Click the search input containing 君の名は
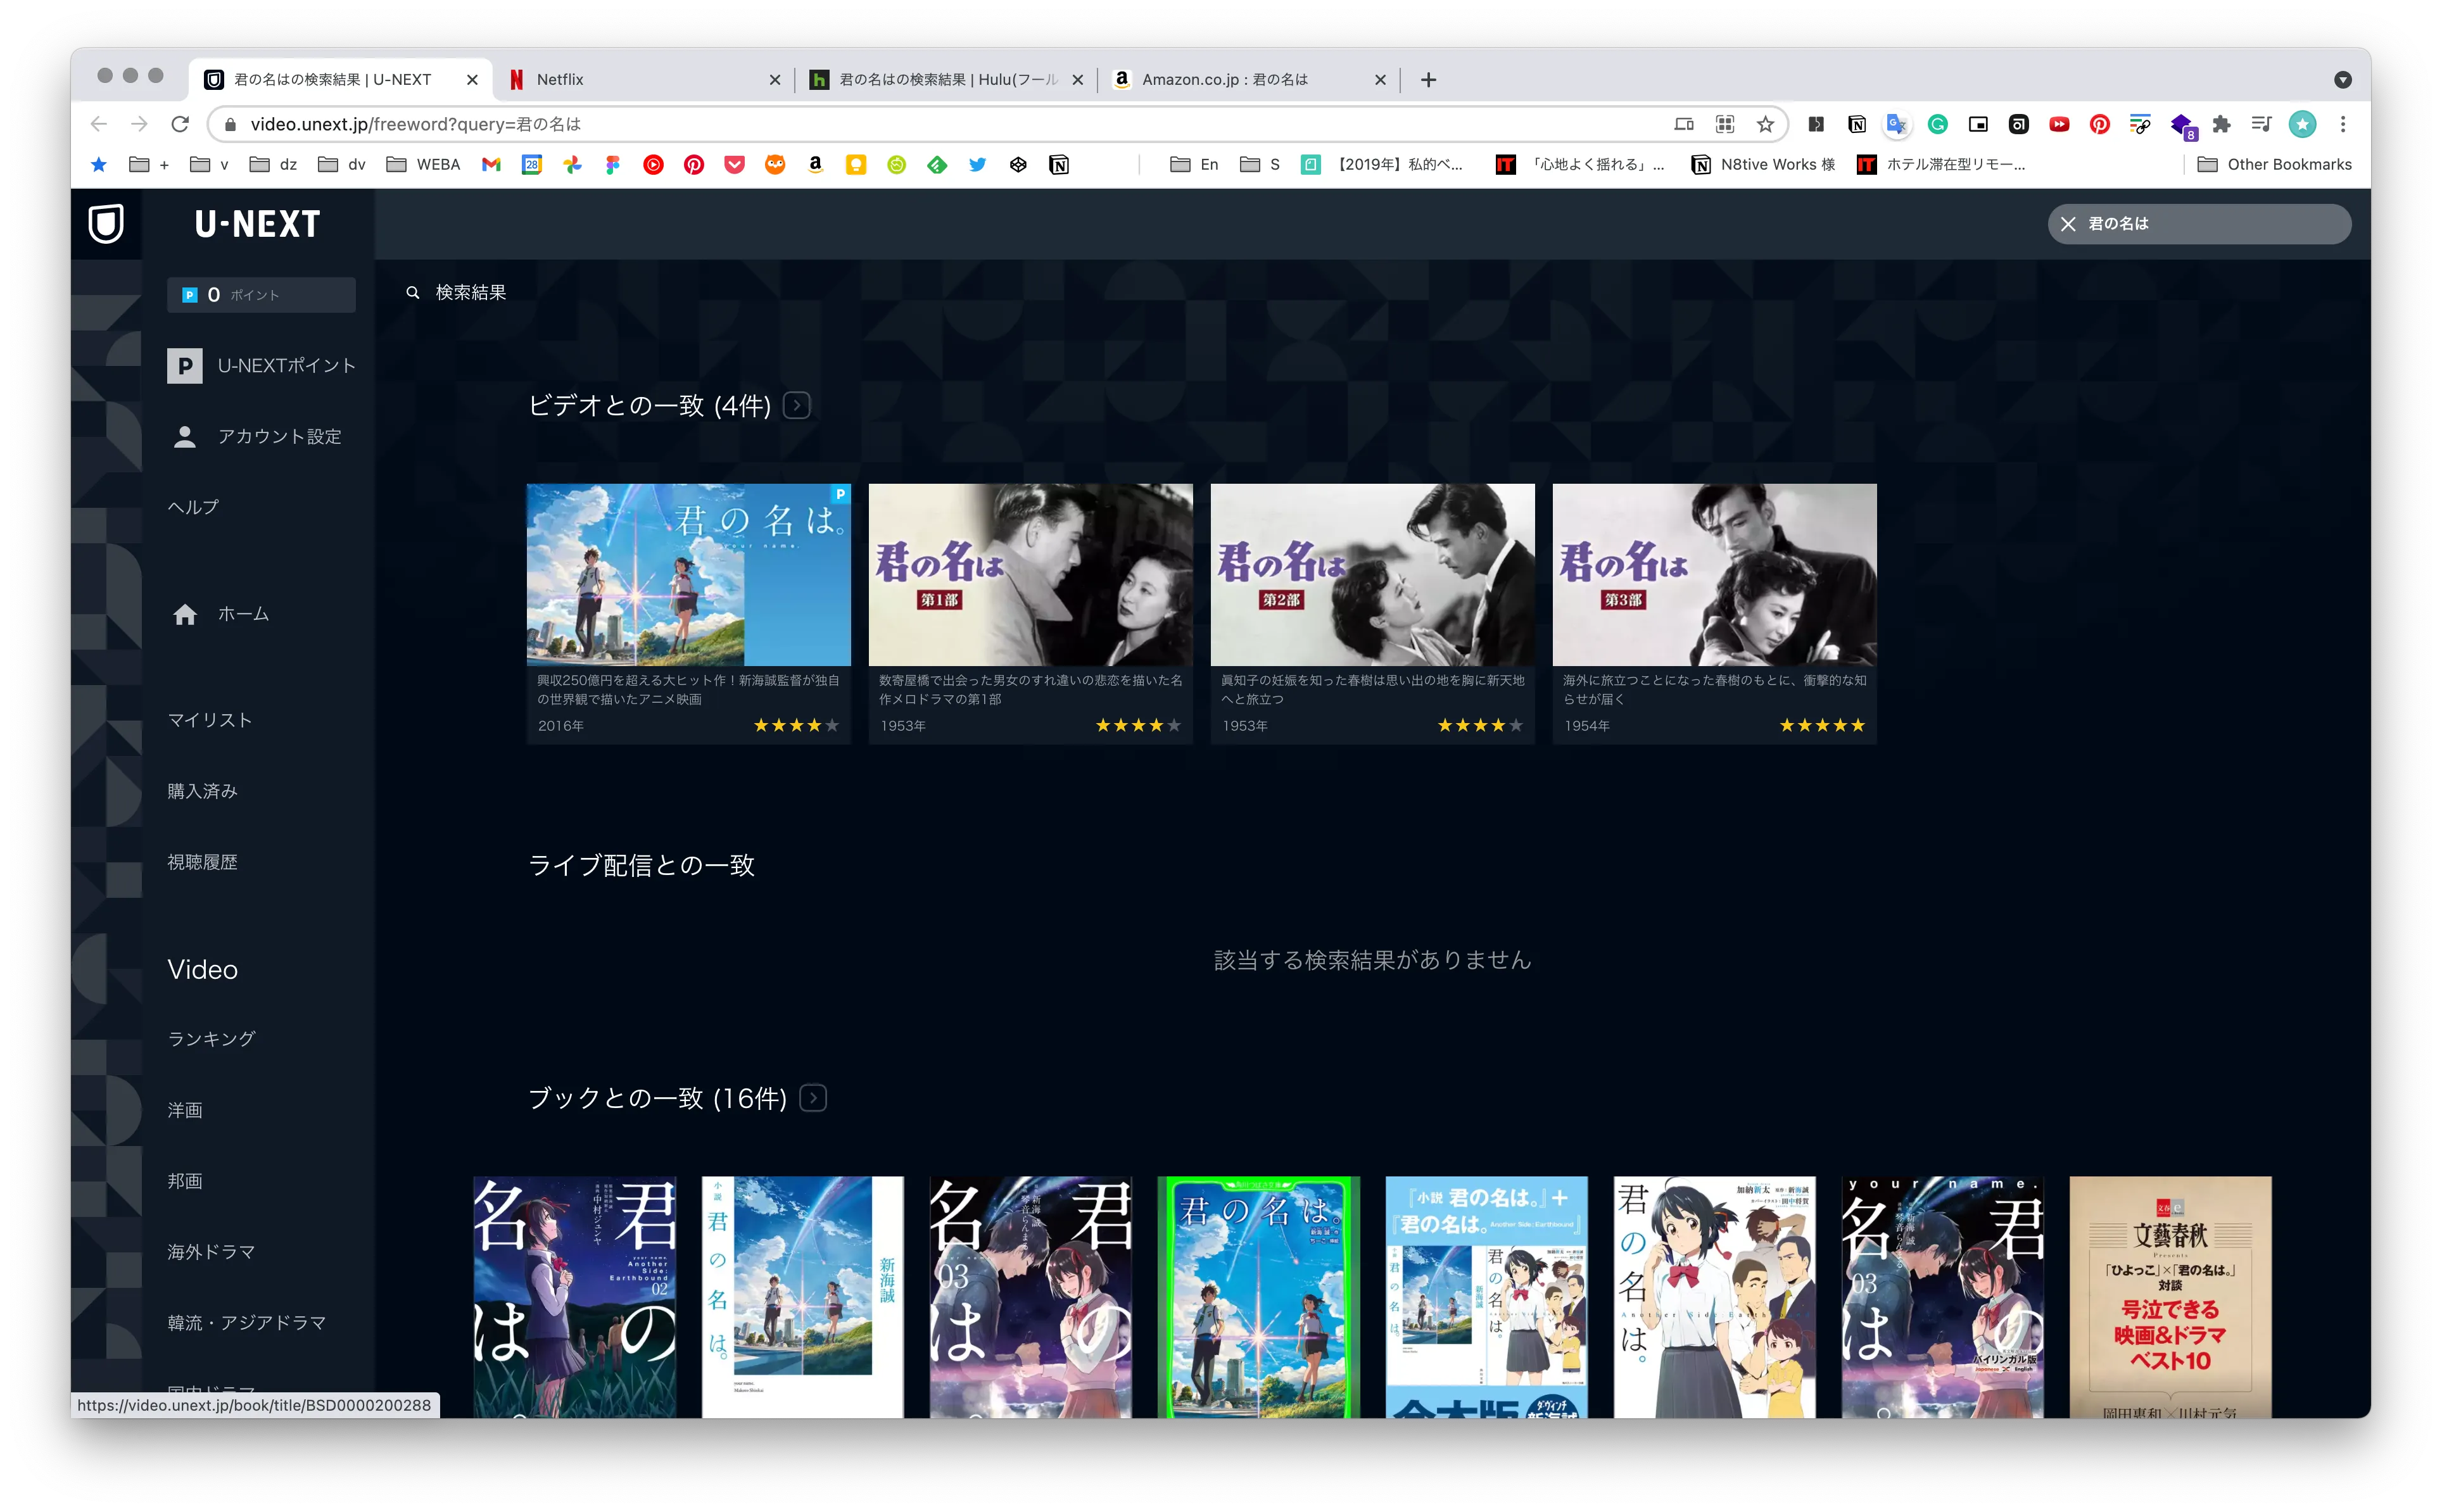The height and width of the screenshot is (1512, 2442). 2210,224
